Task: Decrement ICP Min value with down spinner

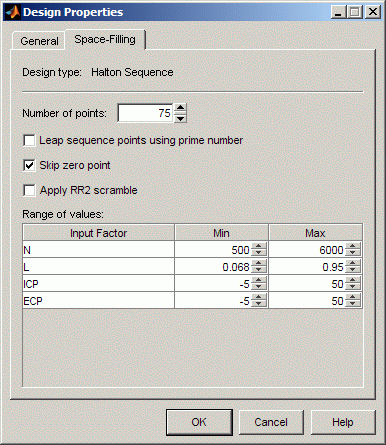Action: pyautogui.click(x=259, y=287)
